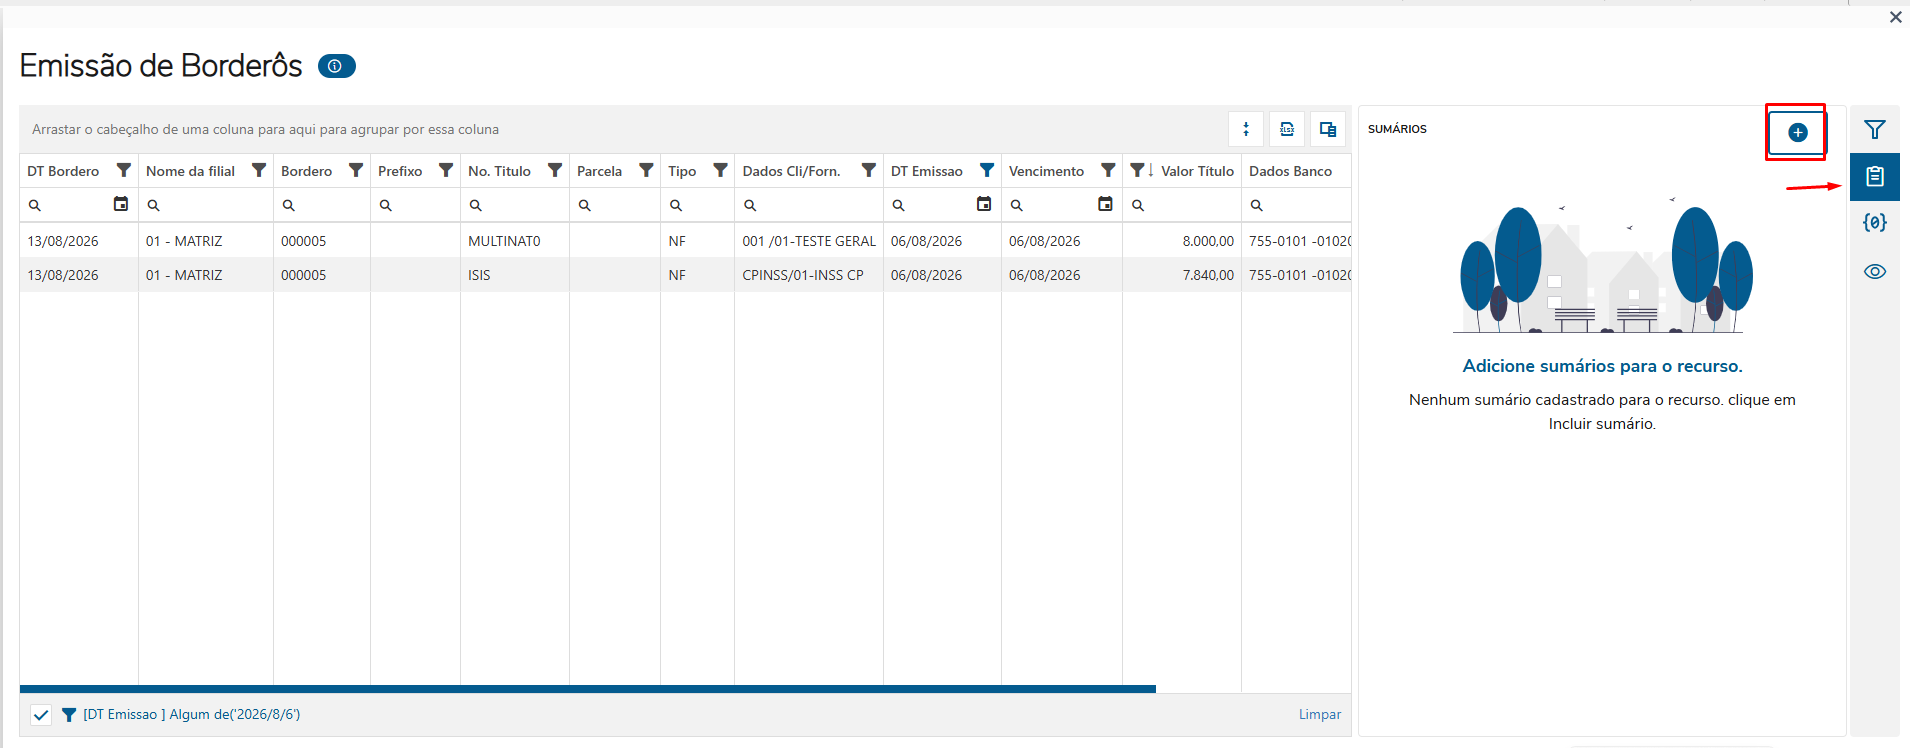This screenshot has width=1910, height=748.
Task: Open the DT Bordero calendar date picker
Action: 121,204
